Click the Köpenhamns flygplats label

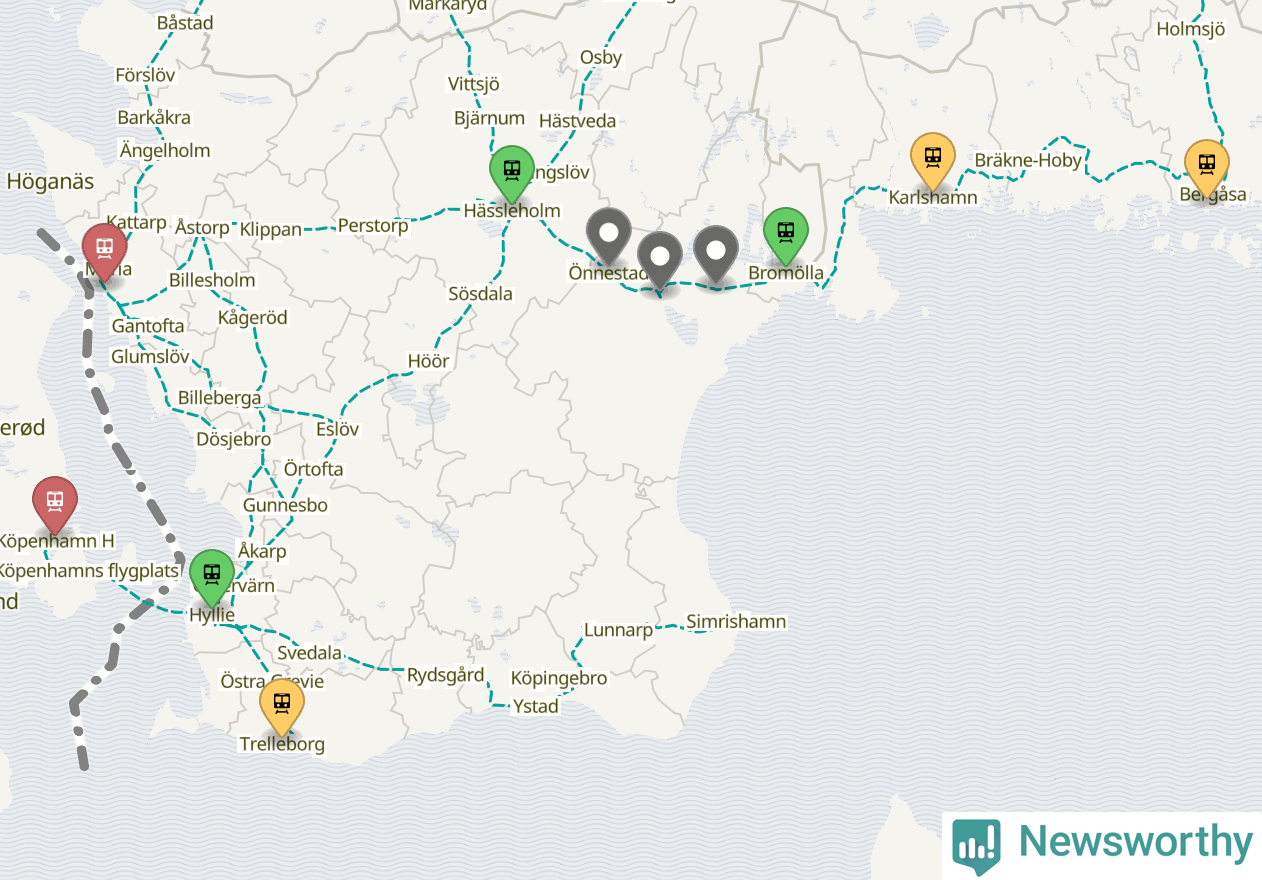[x=87, y=571]
